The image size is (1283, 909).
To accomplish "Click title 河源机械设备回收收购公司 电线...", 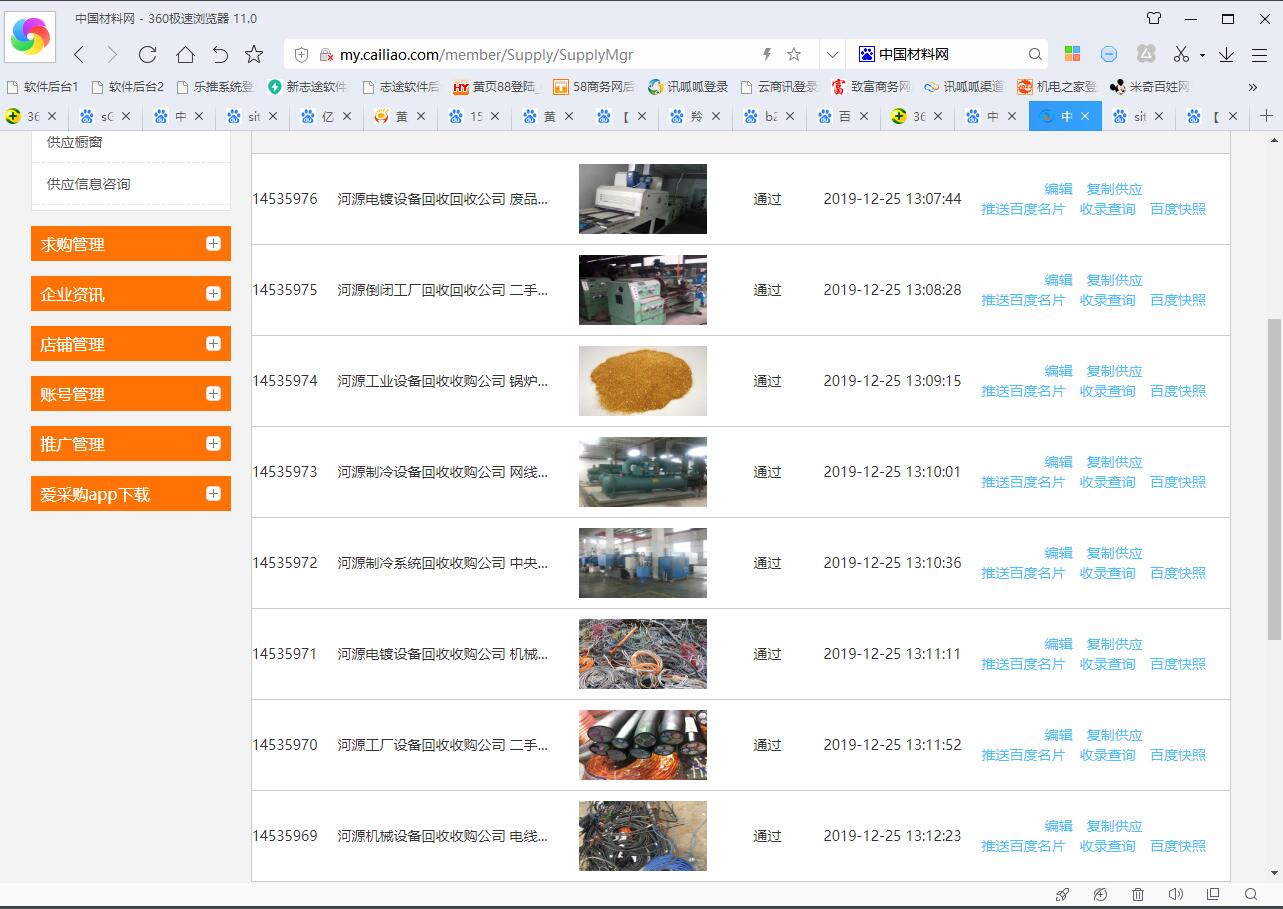I will [x=443, y=836].
